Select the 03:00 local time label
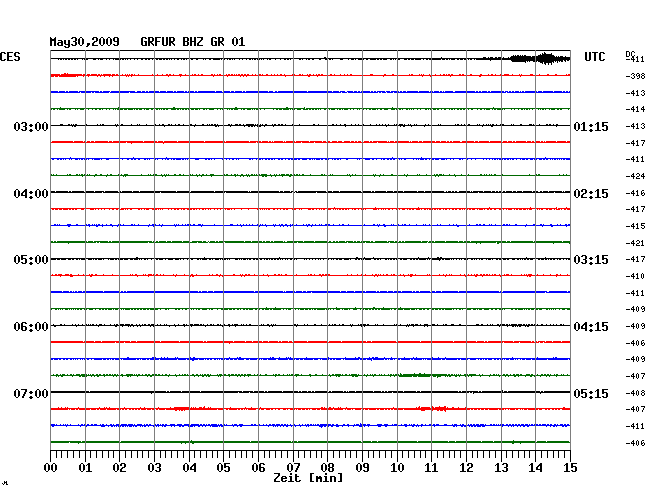Viewport: 650px width, 494px height. pos(31,126)
